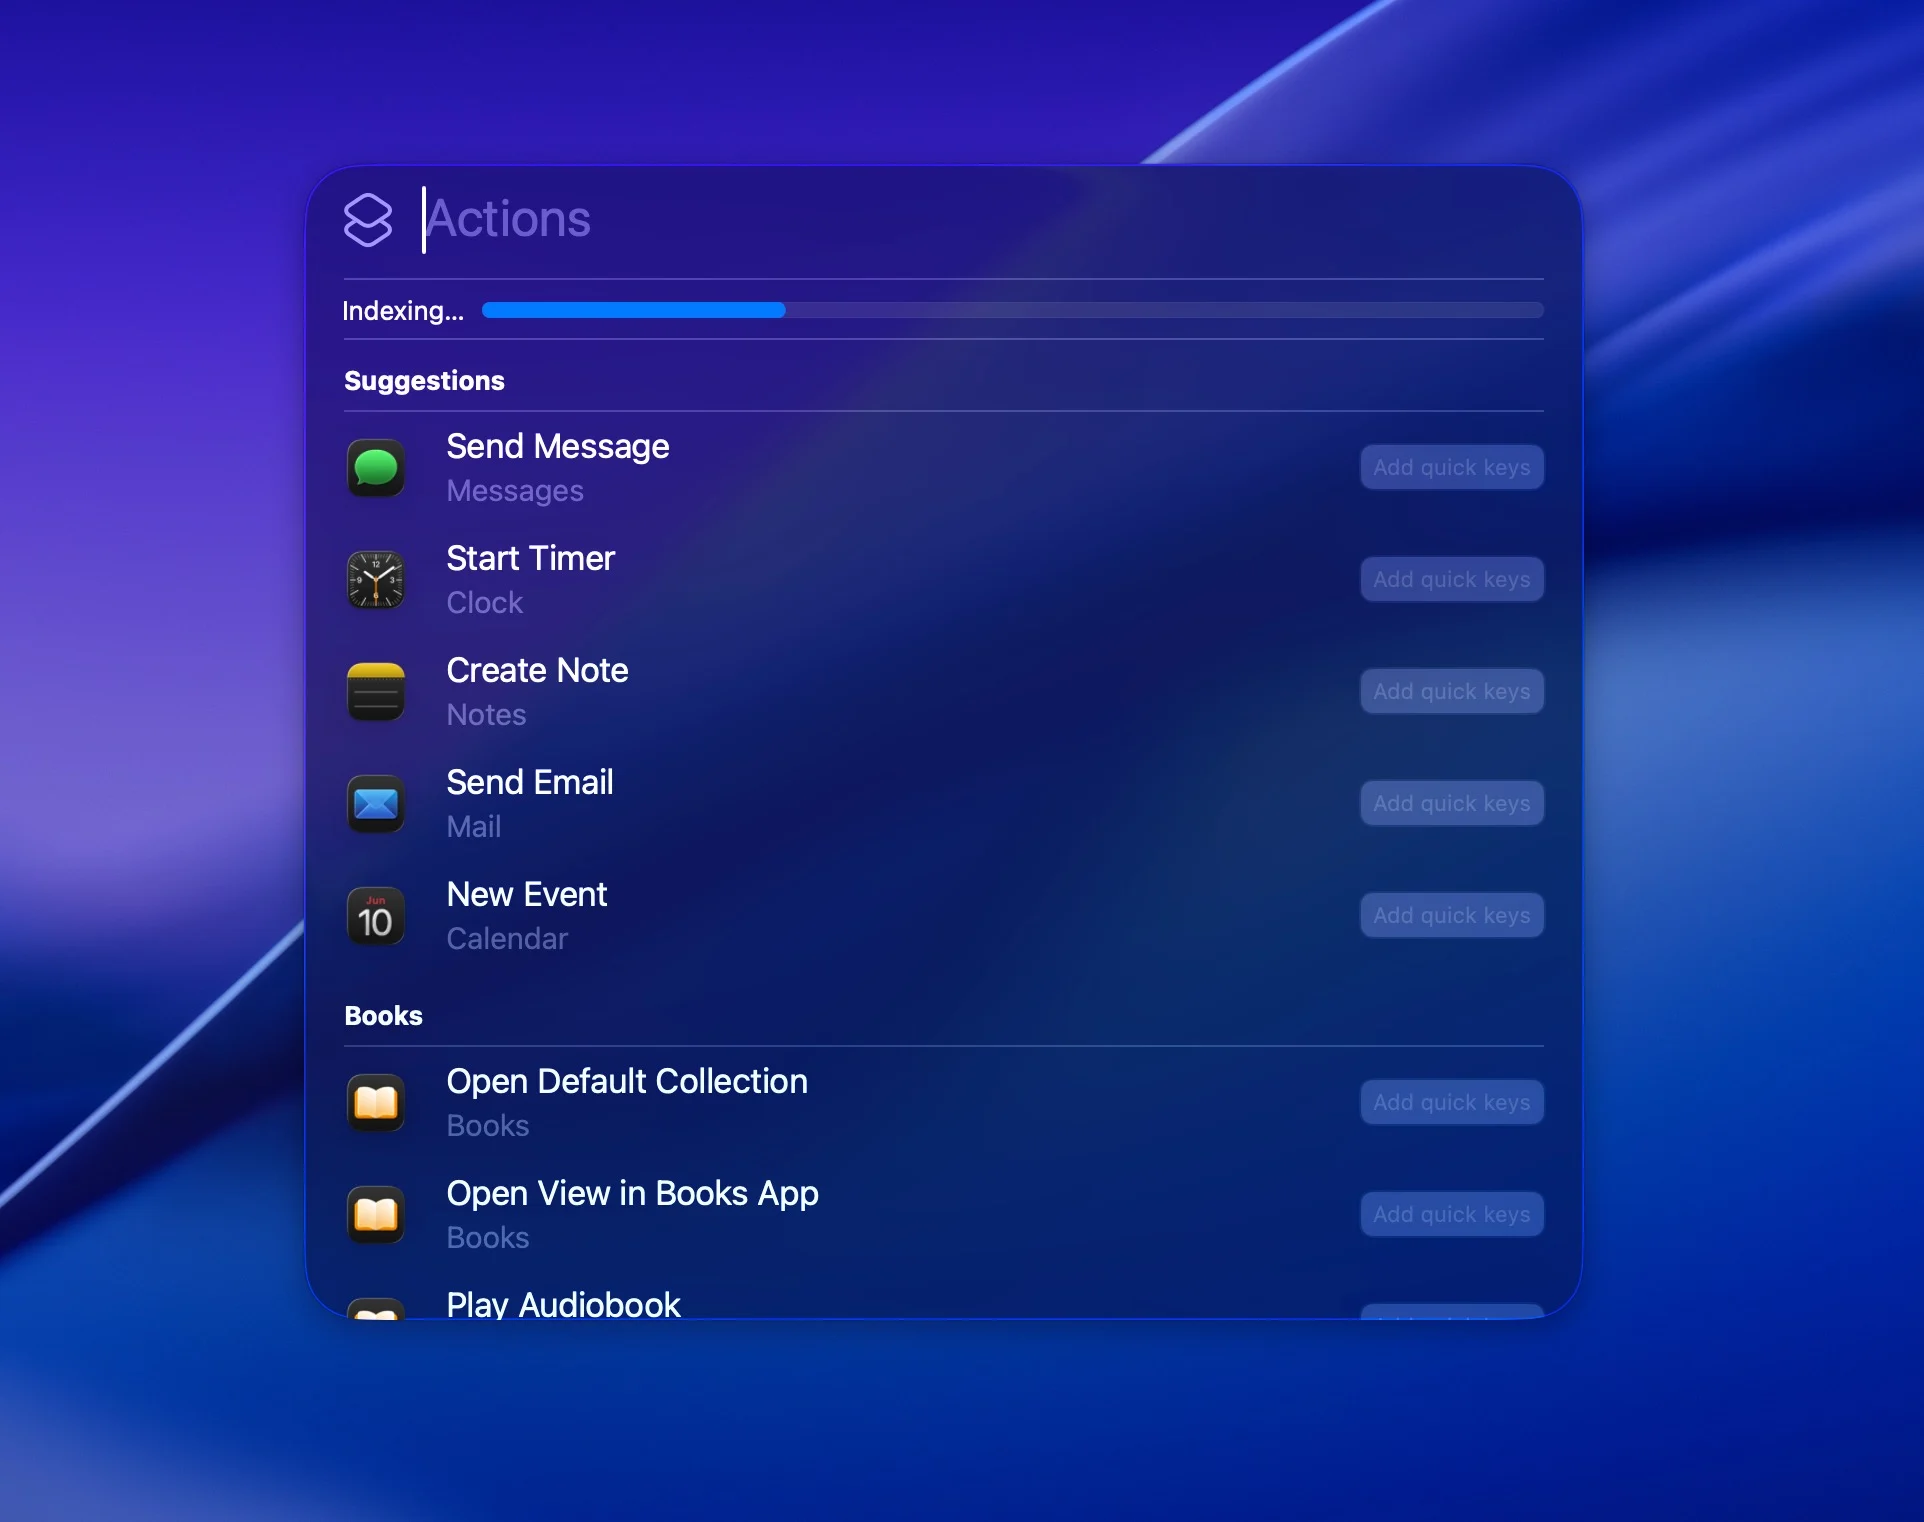Click the Notes app icon

(376, 692)
